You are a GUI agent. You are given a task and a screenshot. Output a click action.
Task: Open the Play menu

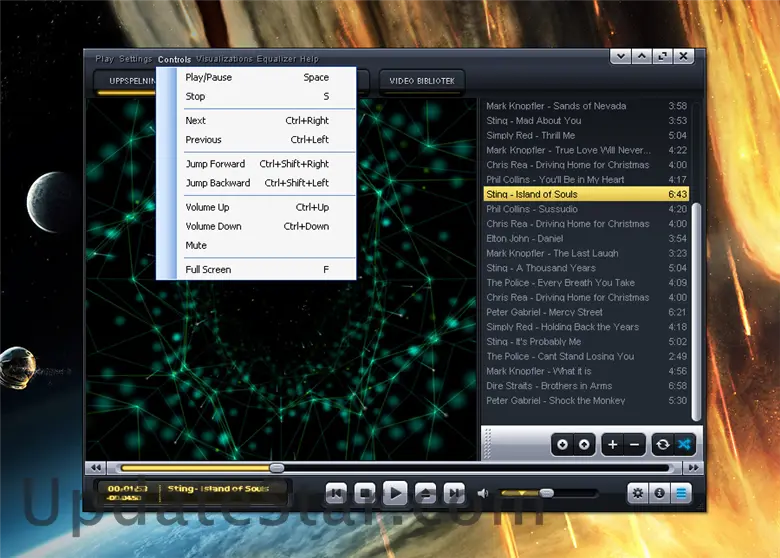104,59
